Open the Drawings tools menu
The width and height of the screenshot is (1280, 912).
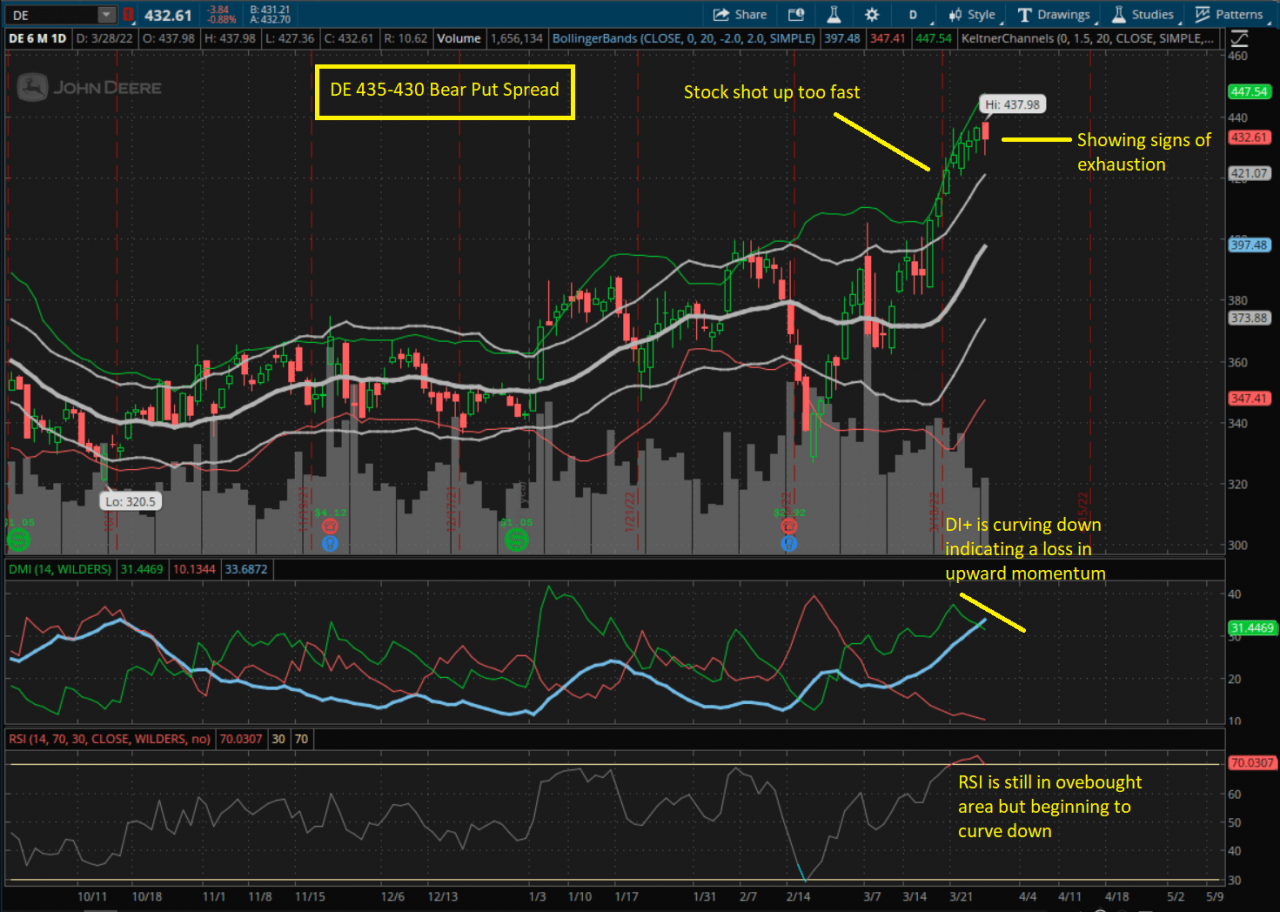pos(1054,14)
